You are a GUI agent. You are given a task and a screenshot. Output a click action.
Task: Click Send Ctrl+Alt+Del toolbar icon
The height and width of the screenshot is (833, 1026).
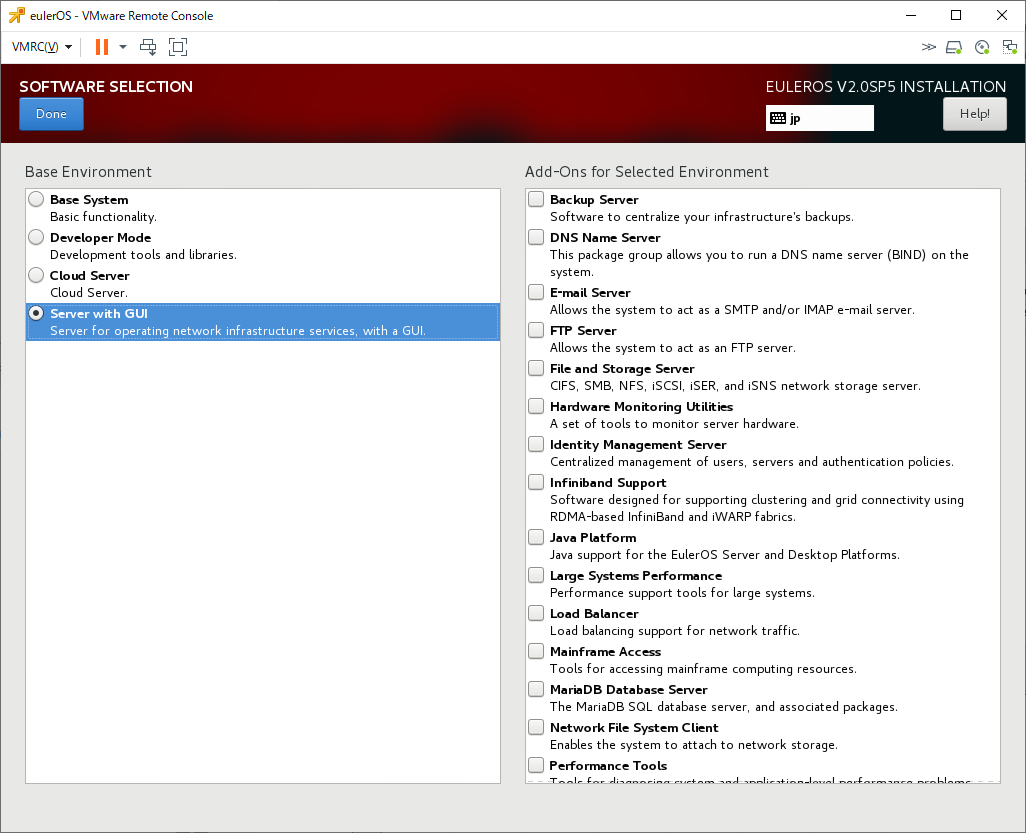(x=148, y=47)
